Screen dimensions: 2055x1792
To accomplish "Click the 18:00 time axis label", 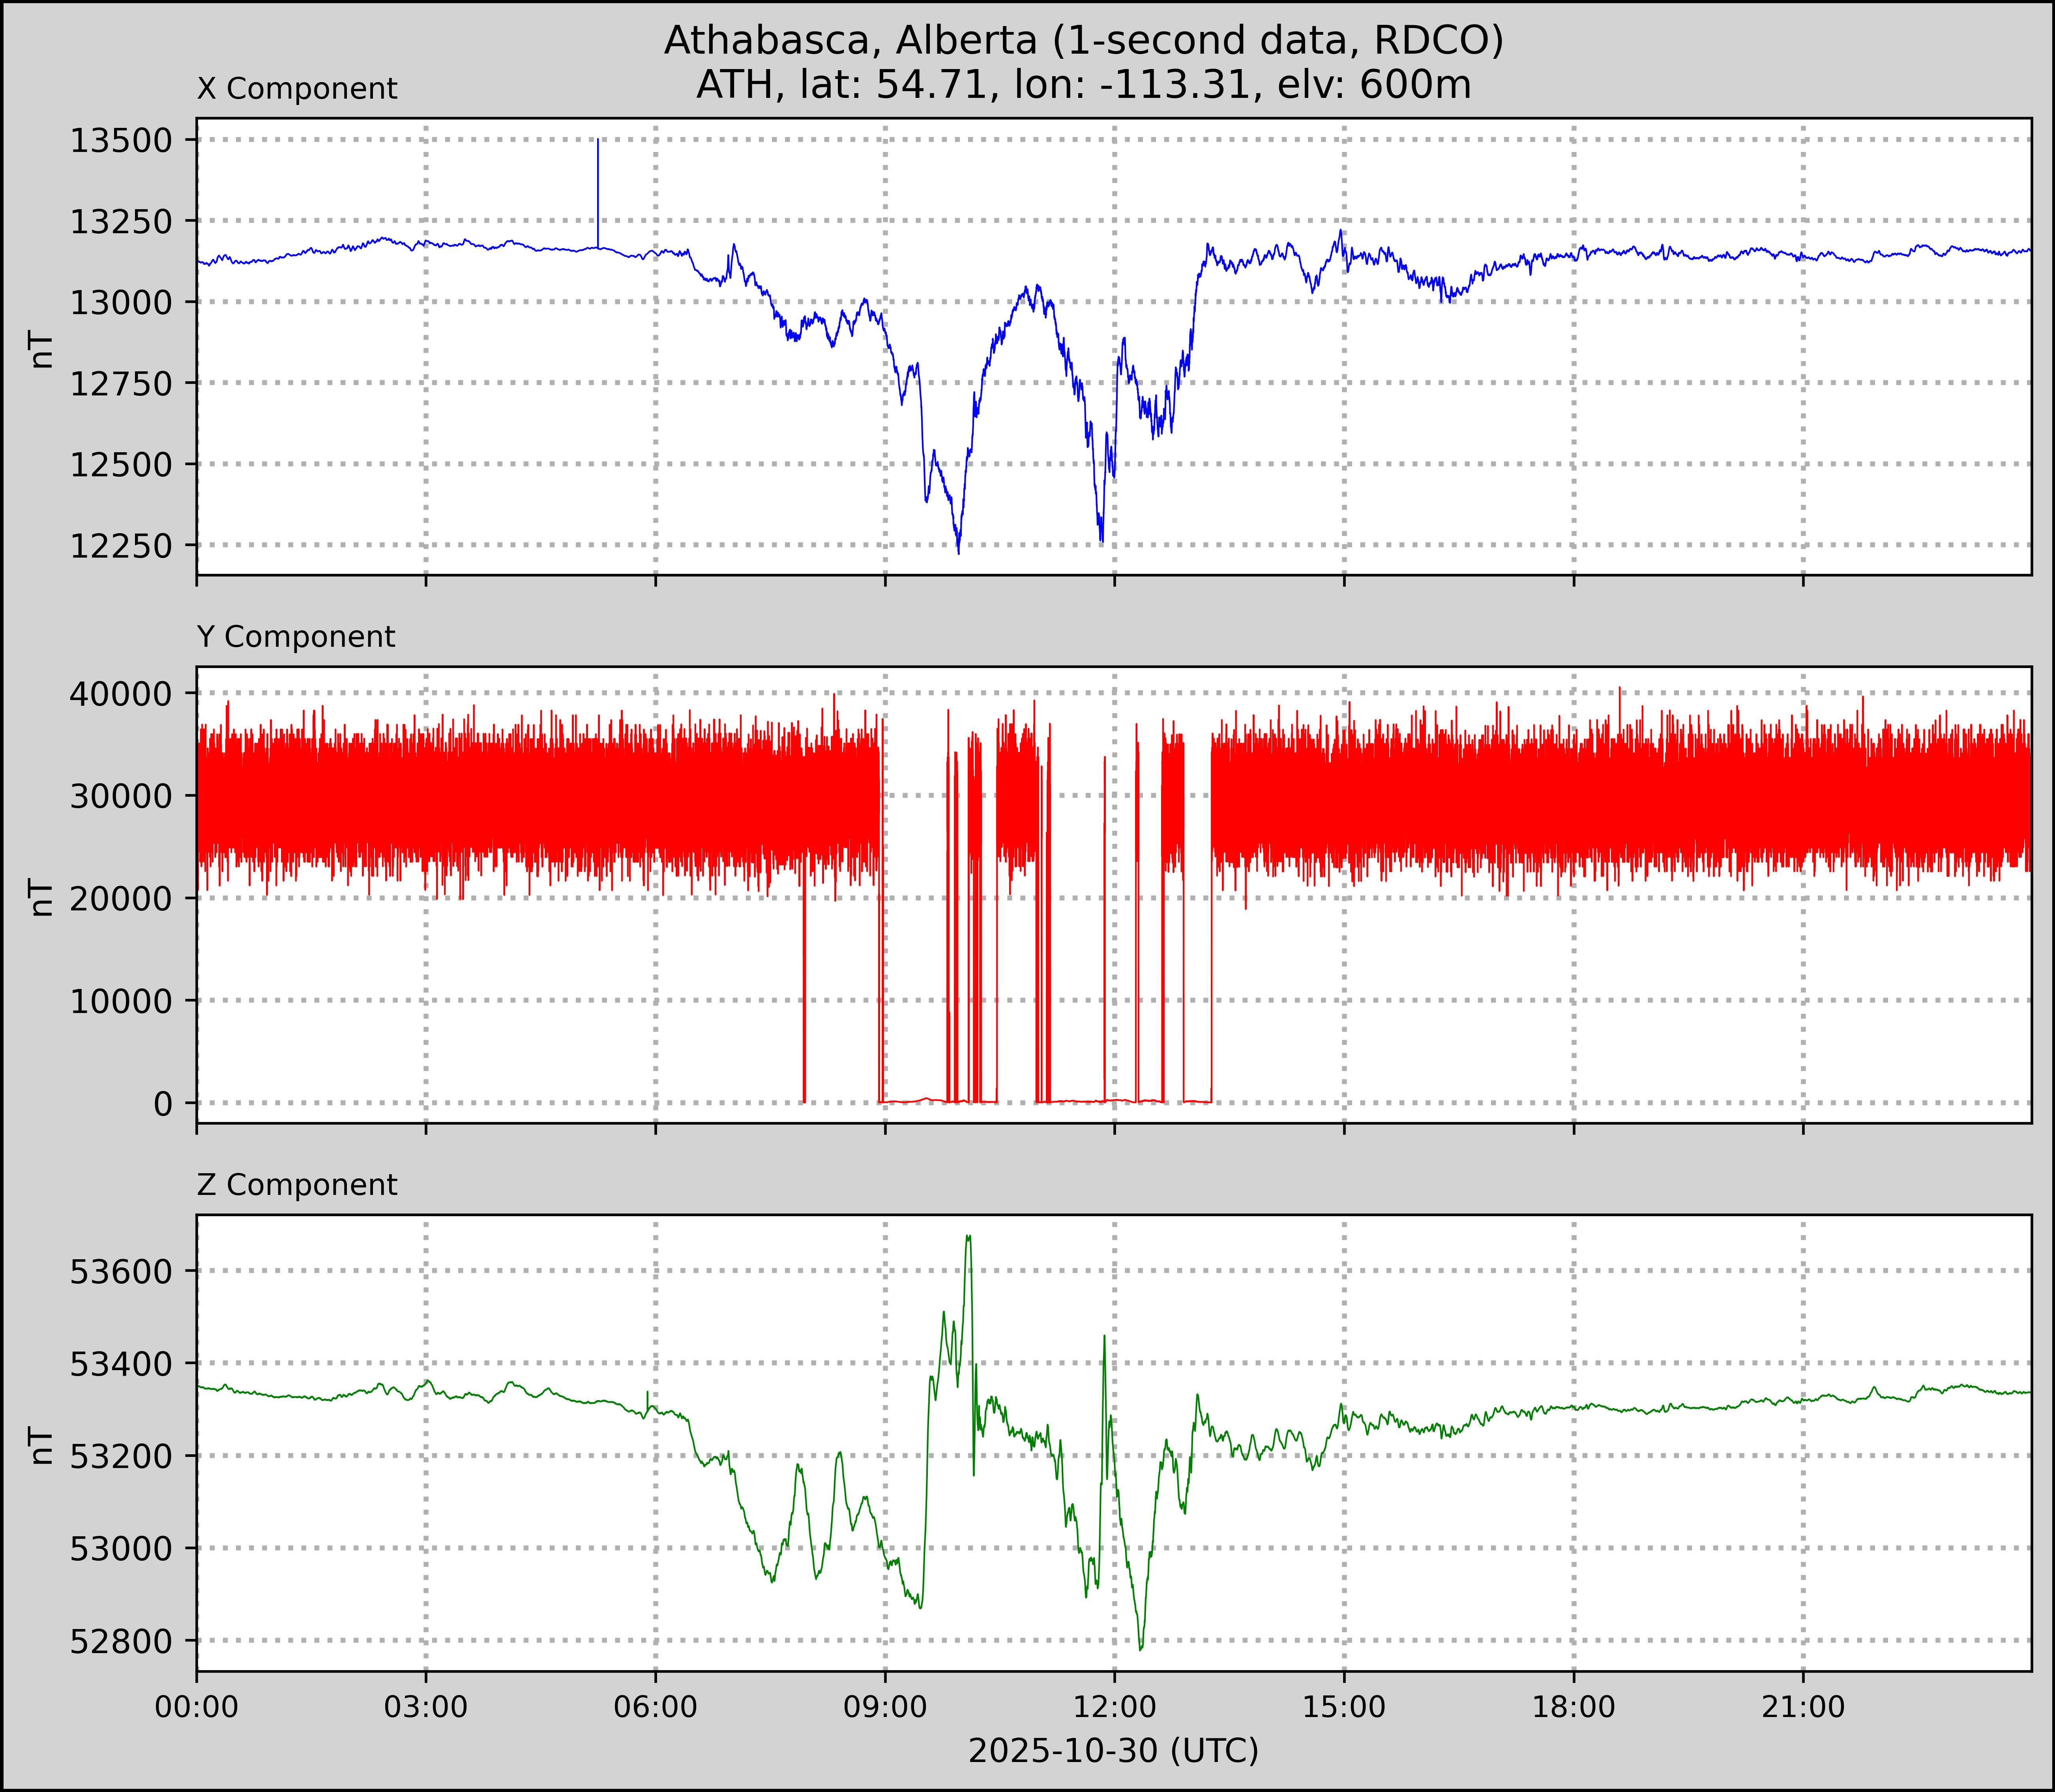I will pos(1574,1707).
